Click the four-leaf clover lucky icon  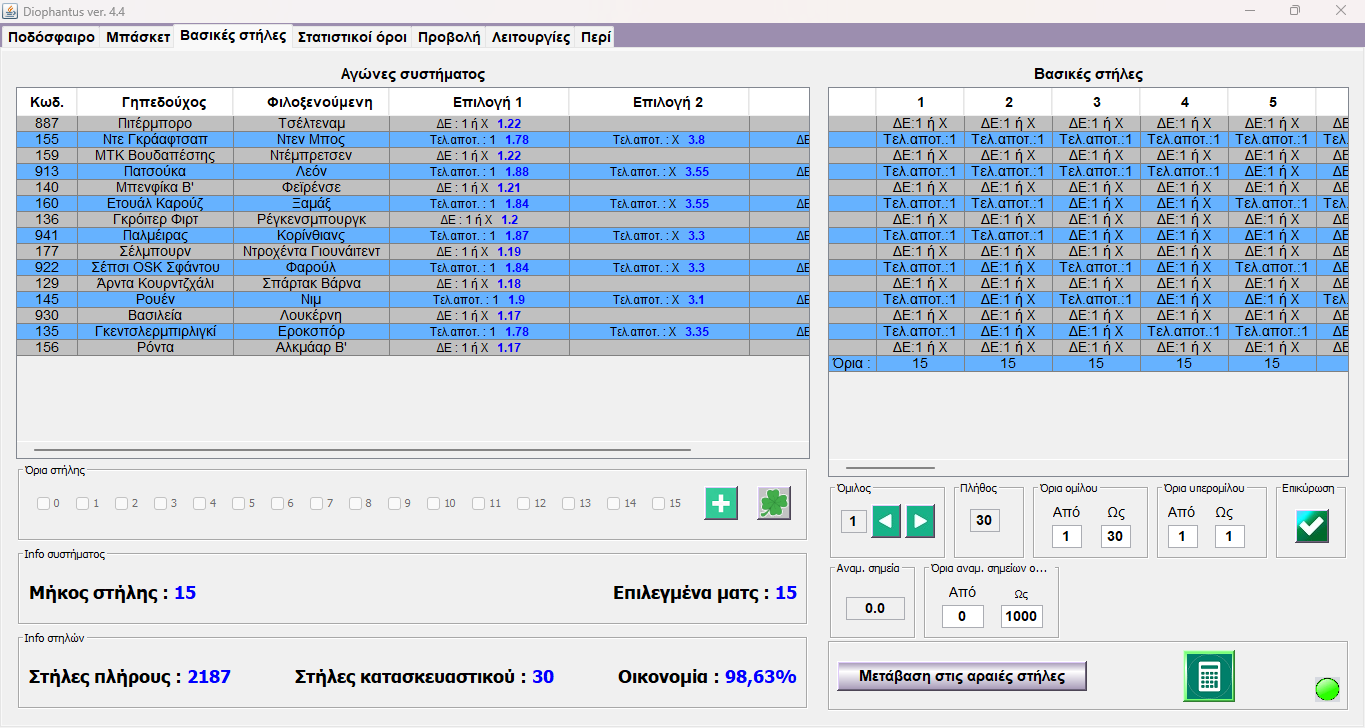coord(773,504)
